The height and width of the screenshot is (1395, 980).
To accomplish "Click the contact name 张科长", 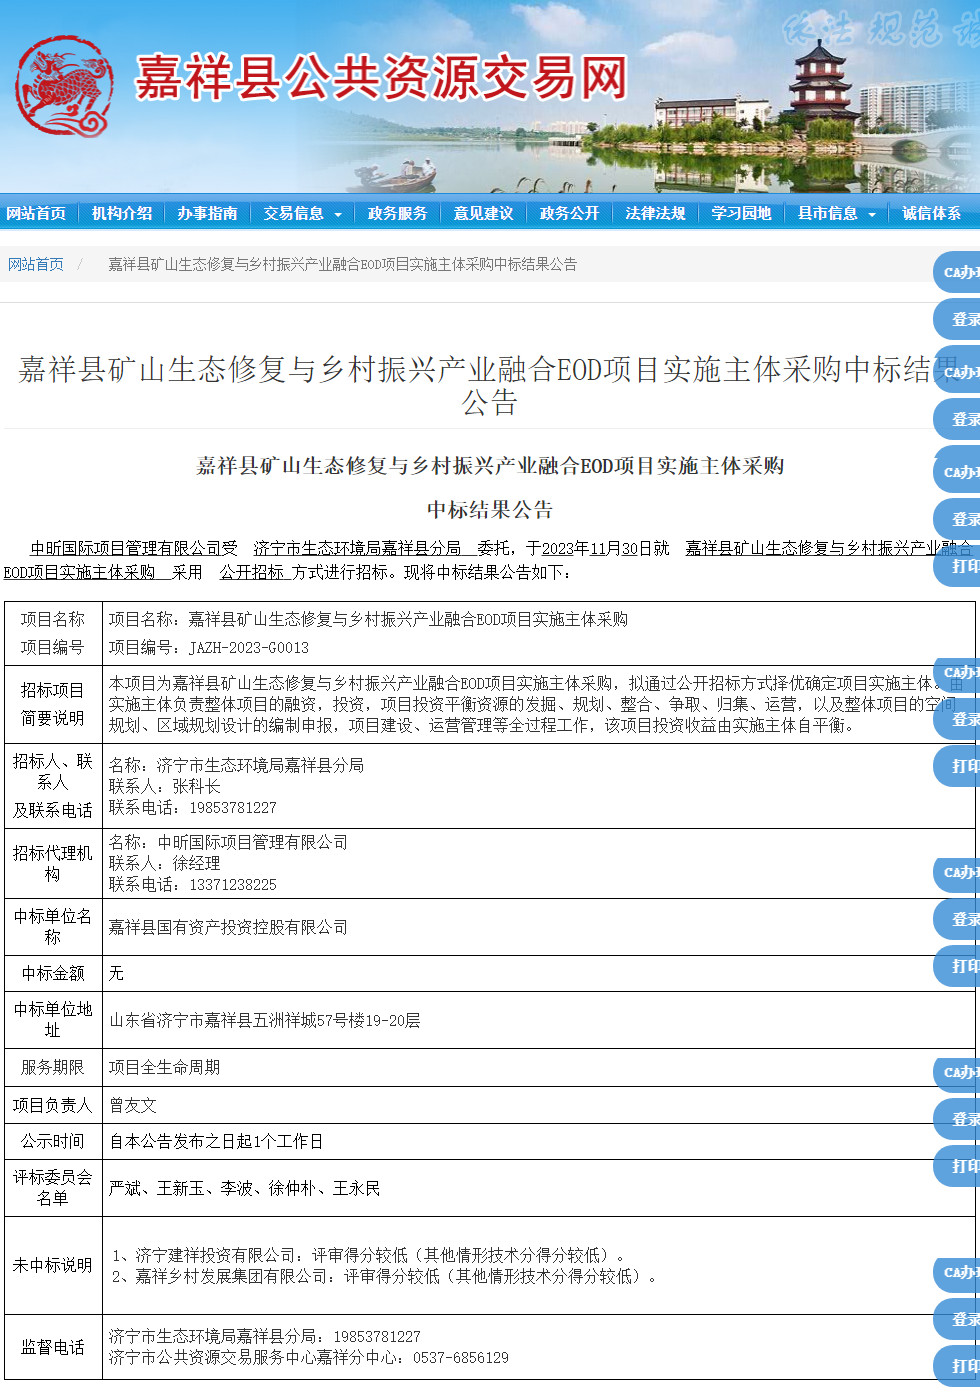I will (196, 787).
